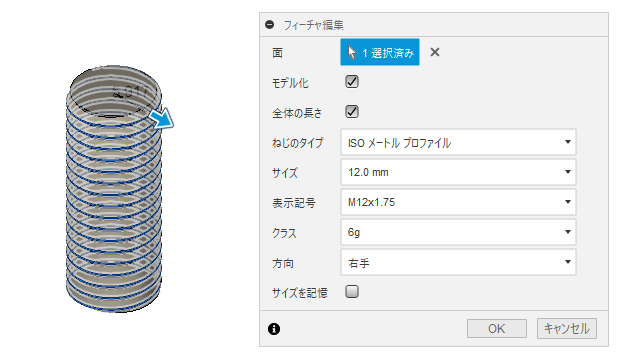Confirm the thread with the OK button
The height and width of the screenshot is (363, 638).
point(497,328)
